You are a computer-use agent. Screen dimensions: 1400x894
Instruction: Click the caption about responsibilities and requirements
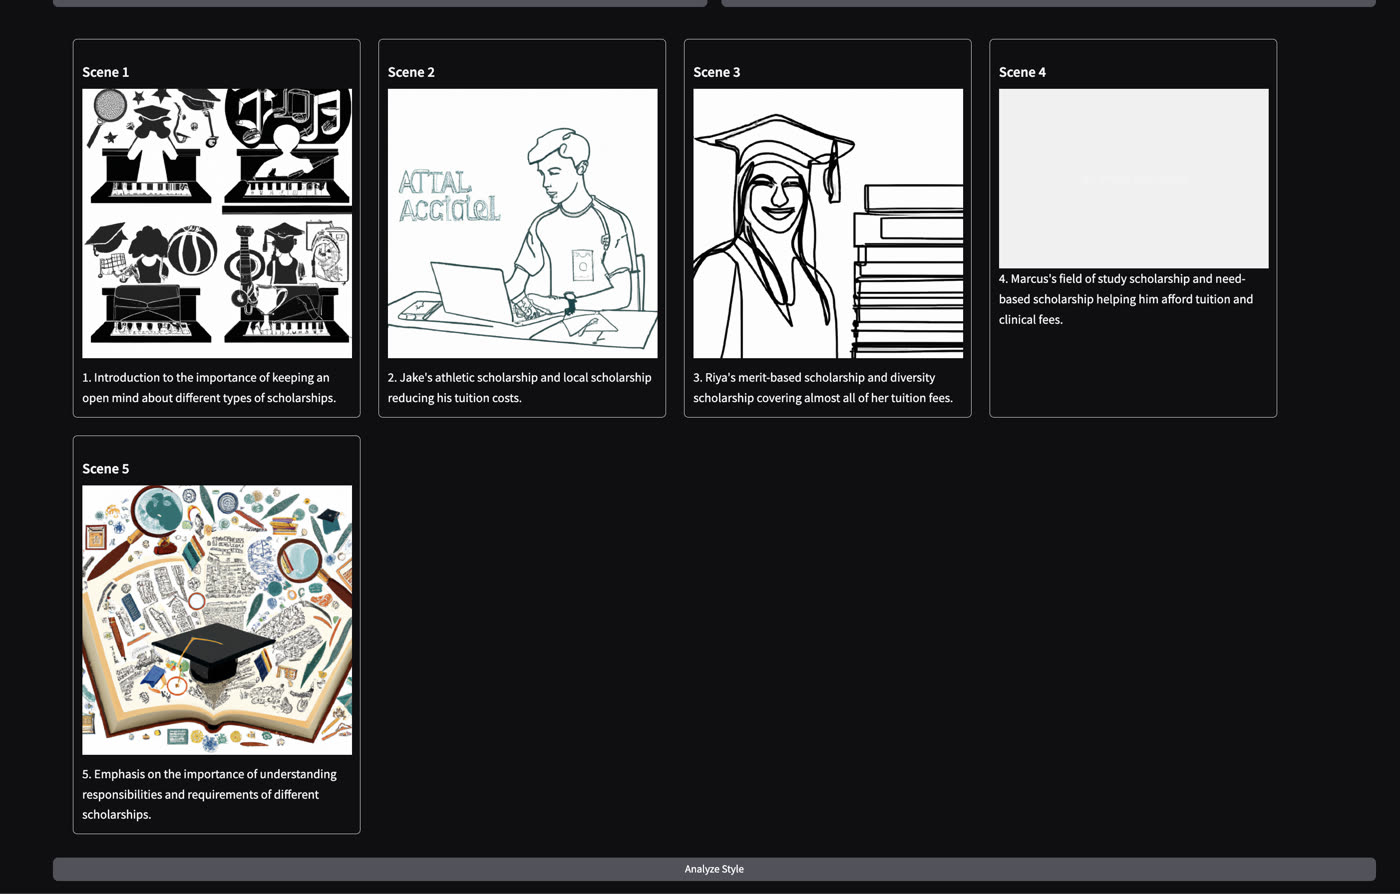(210, 794)
